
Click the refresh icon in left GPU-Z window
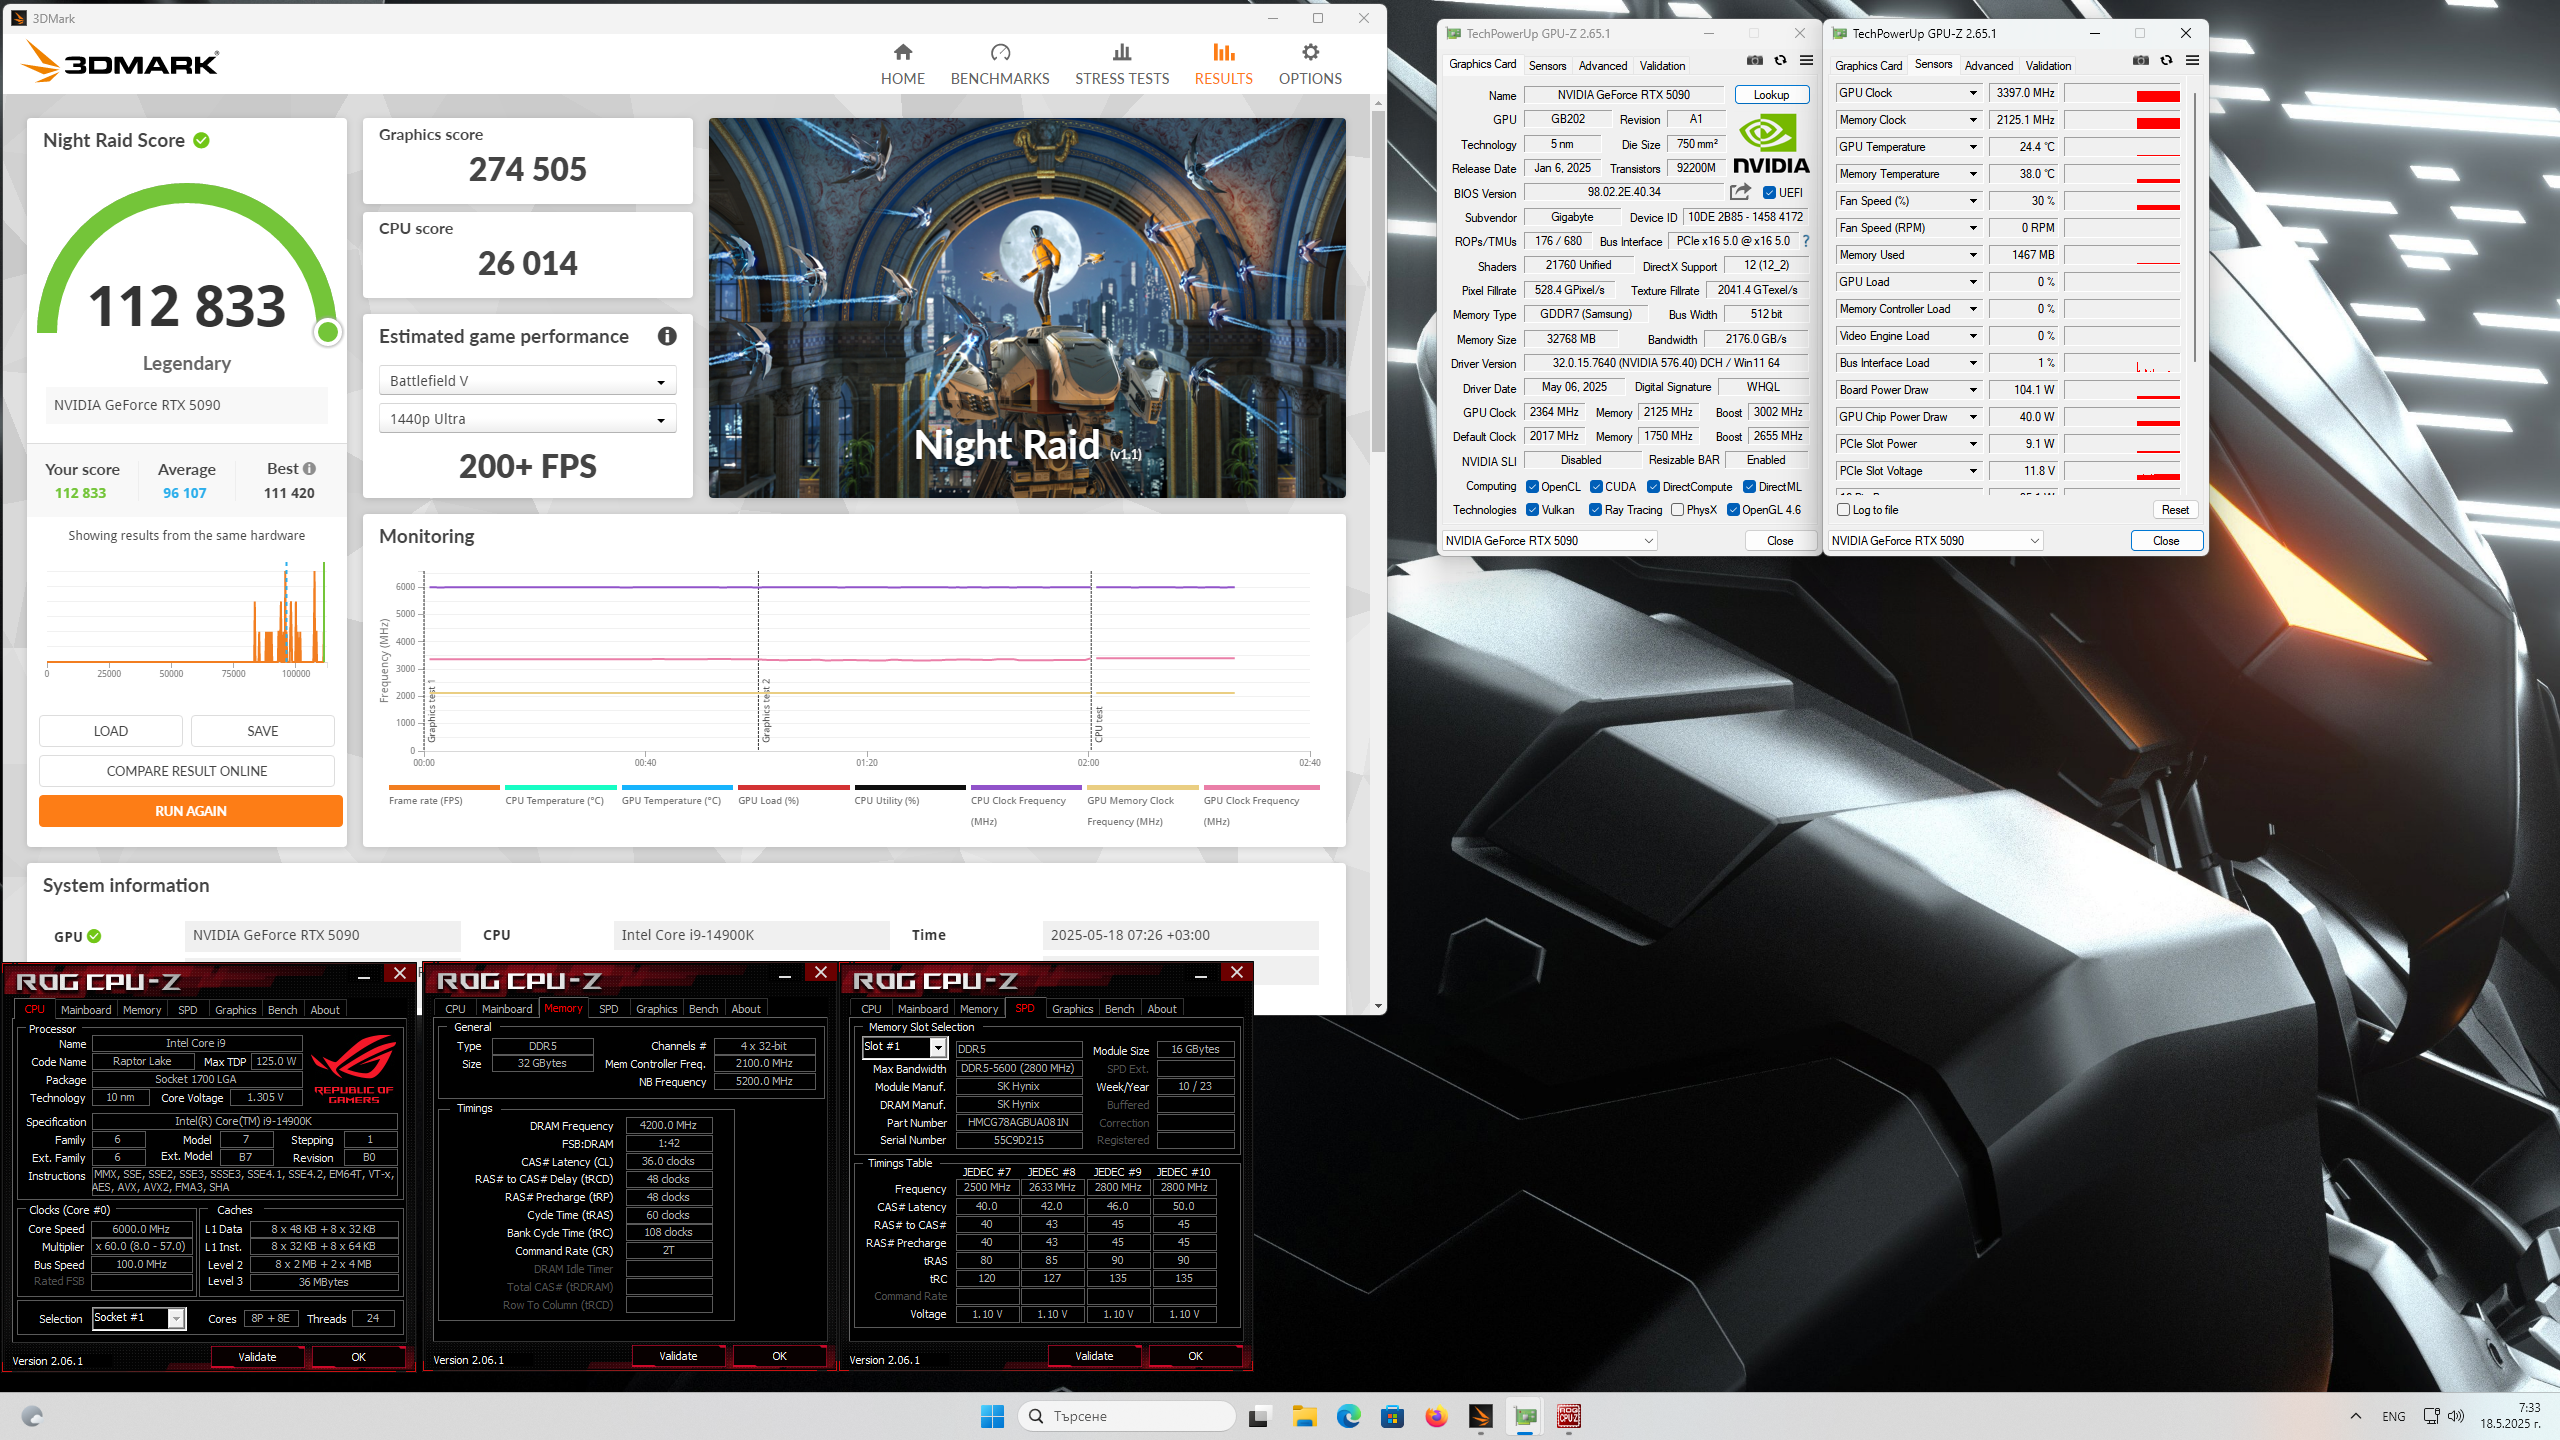click(x=1780, y=60)
